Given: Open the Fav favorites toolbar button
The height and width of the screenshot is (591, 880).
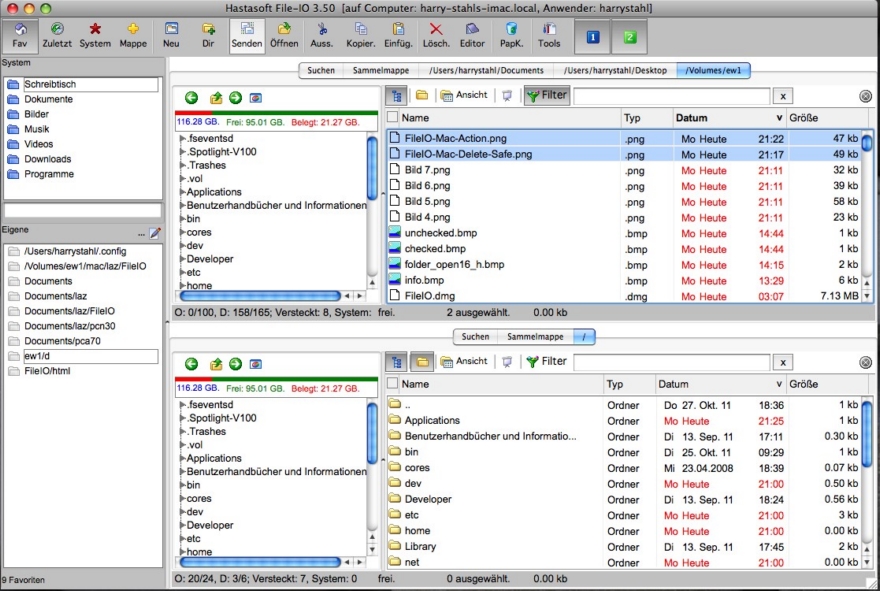Looking at the screenshot, I should (20, 35).
